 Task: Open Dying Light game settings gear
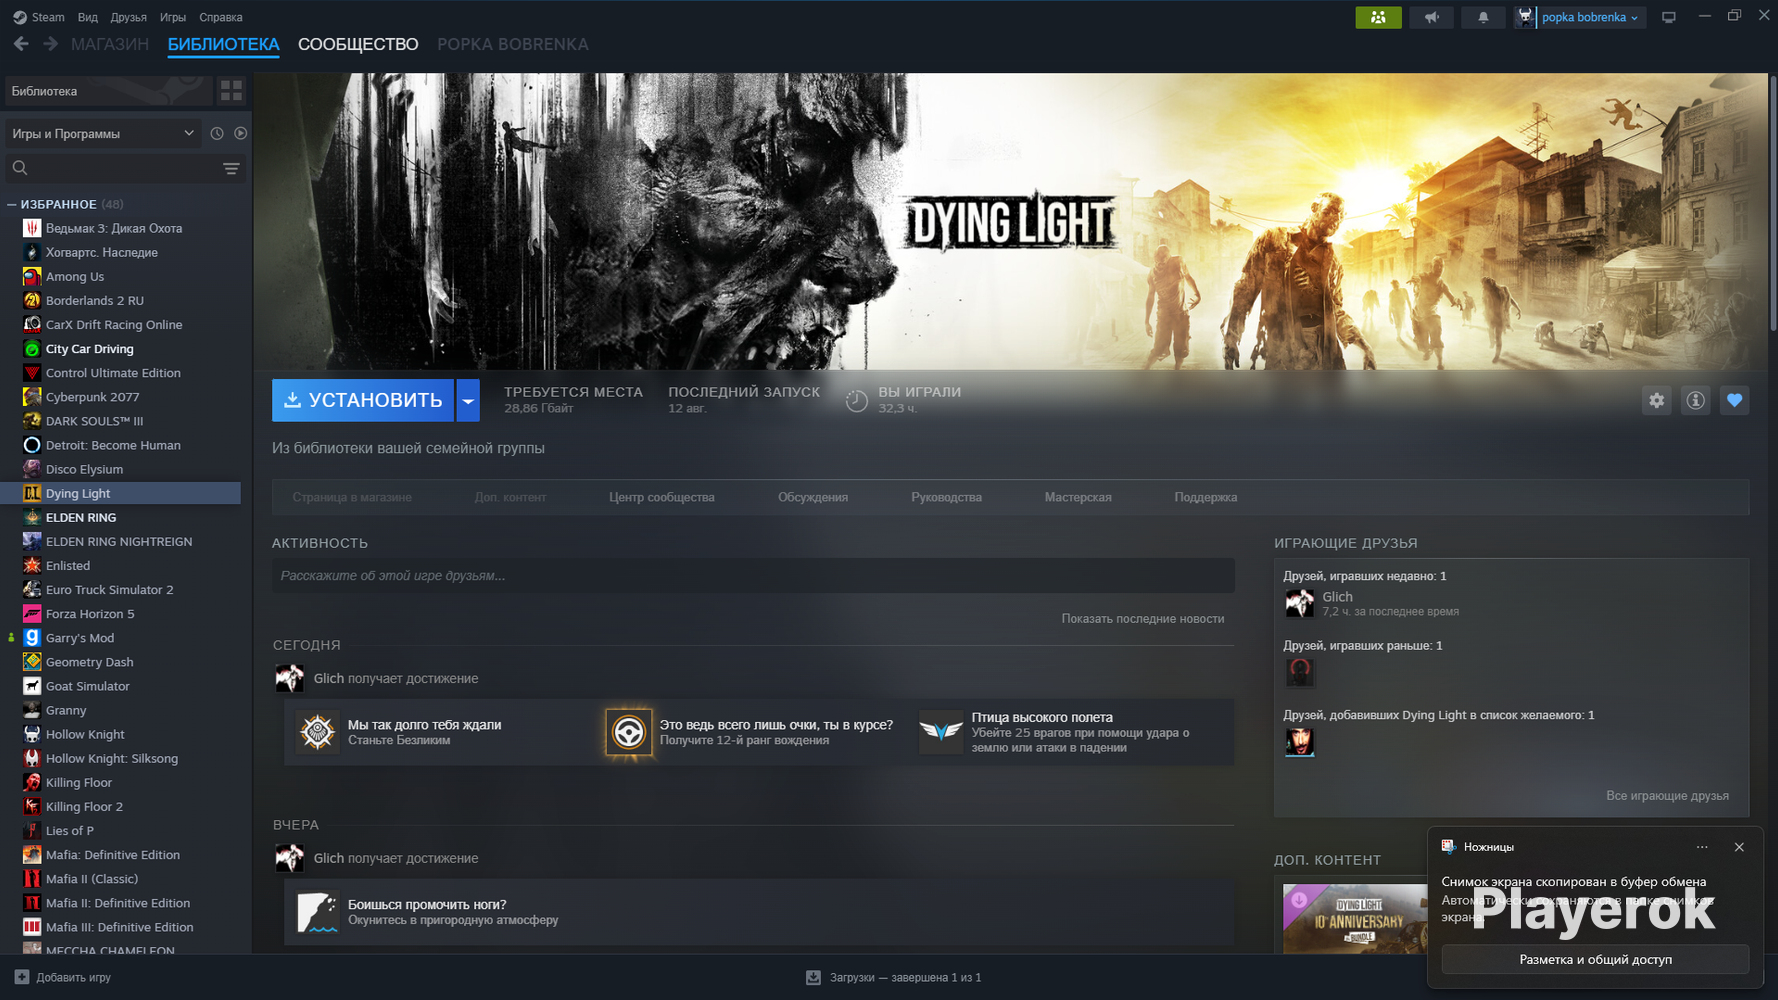coord(1657,400)
